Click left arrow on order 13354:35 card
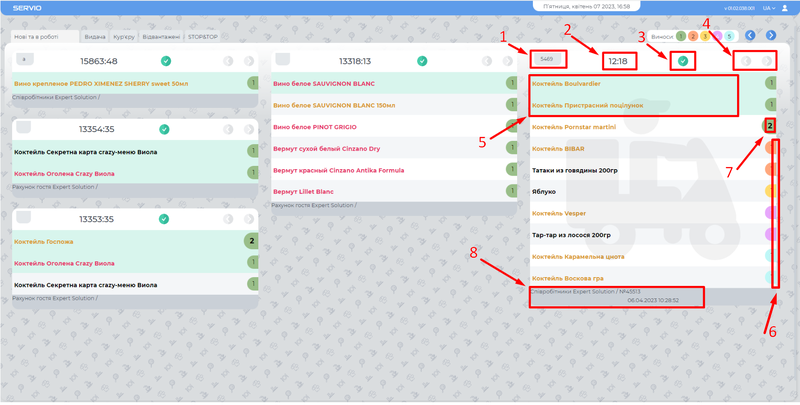The width and height of the screenshot is (800, 405). [x=228, y=129]
